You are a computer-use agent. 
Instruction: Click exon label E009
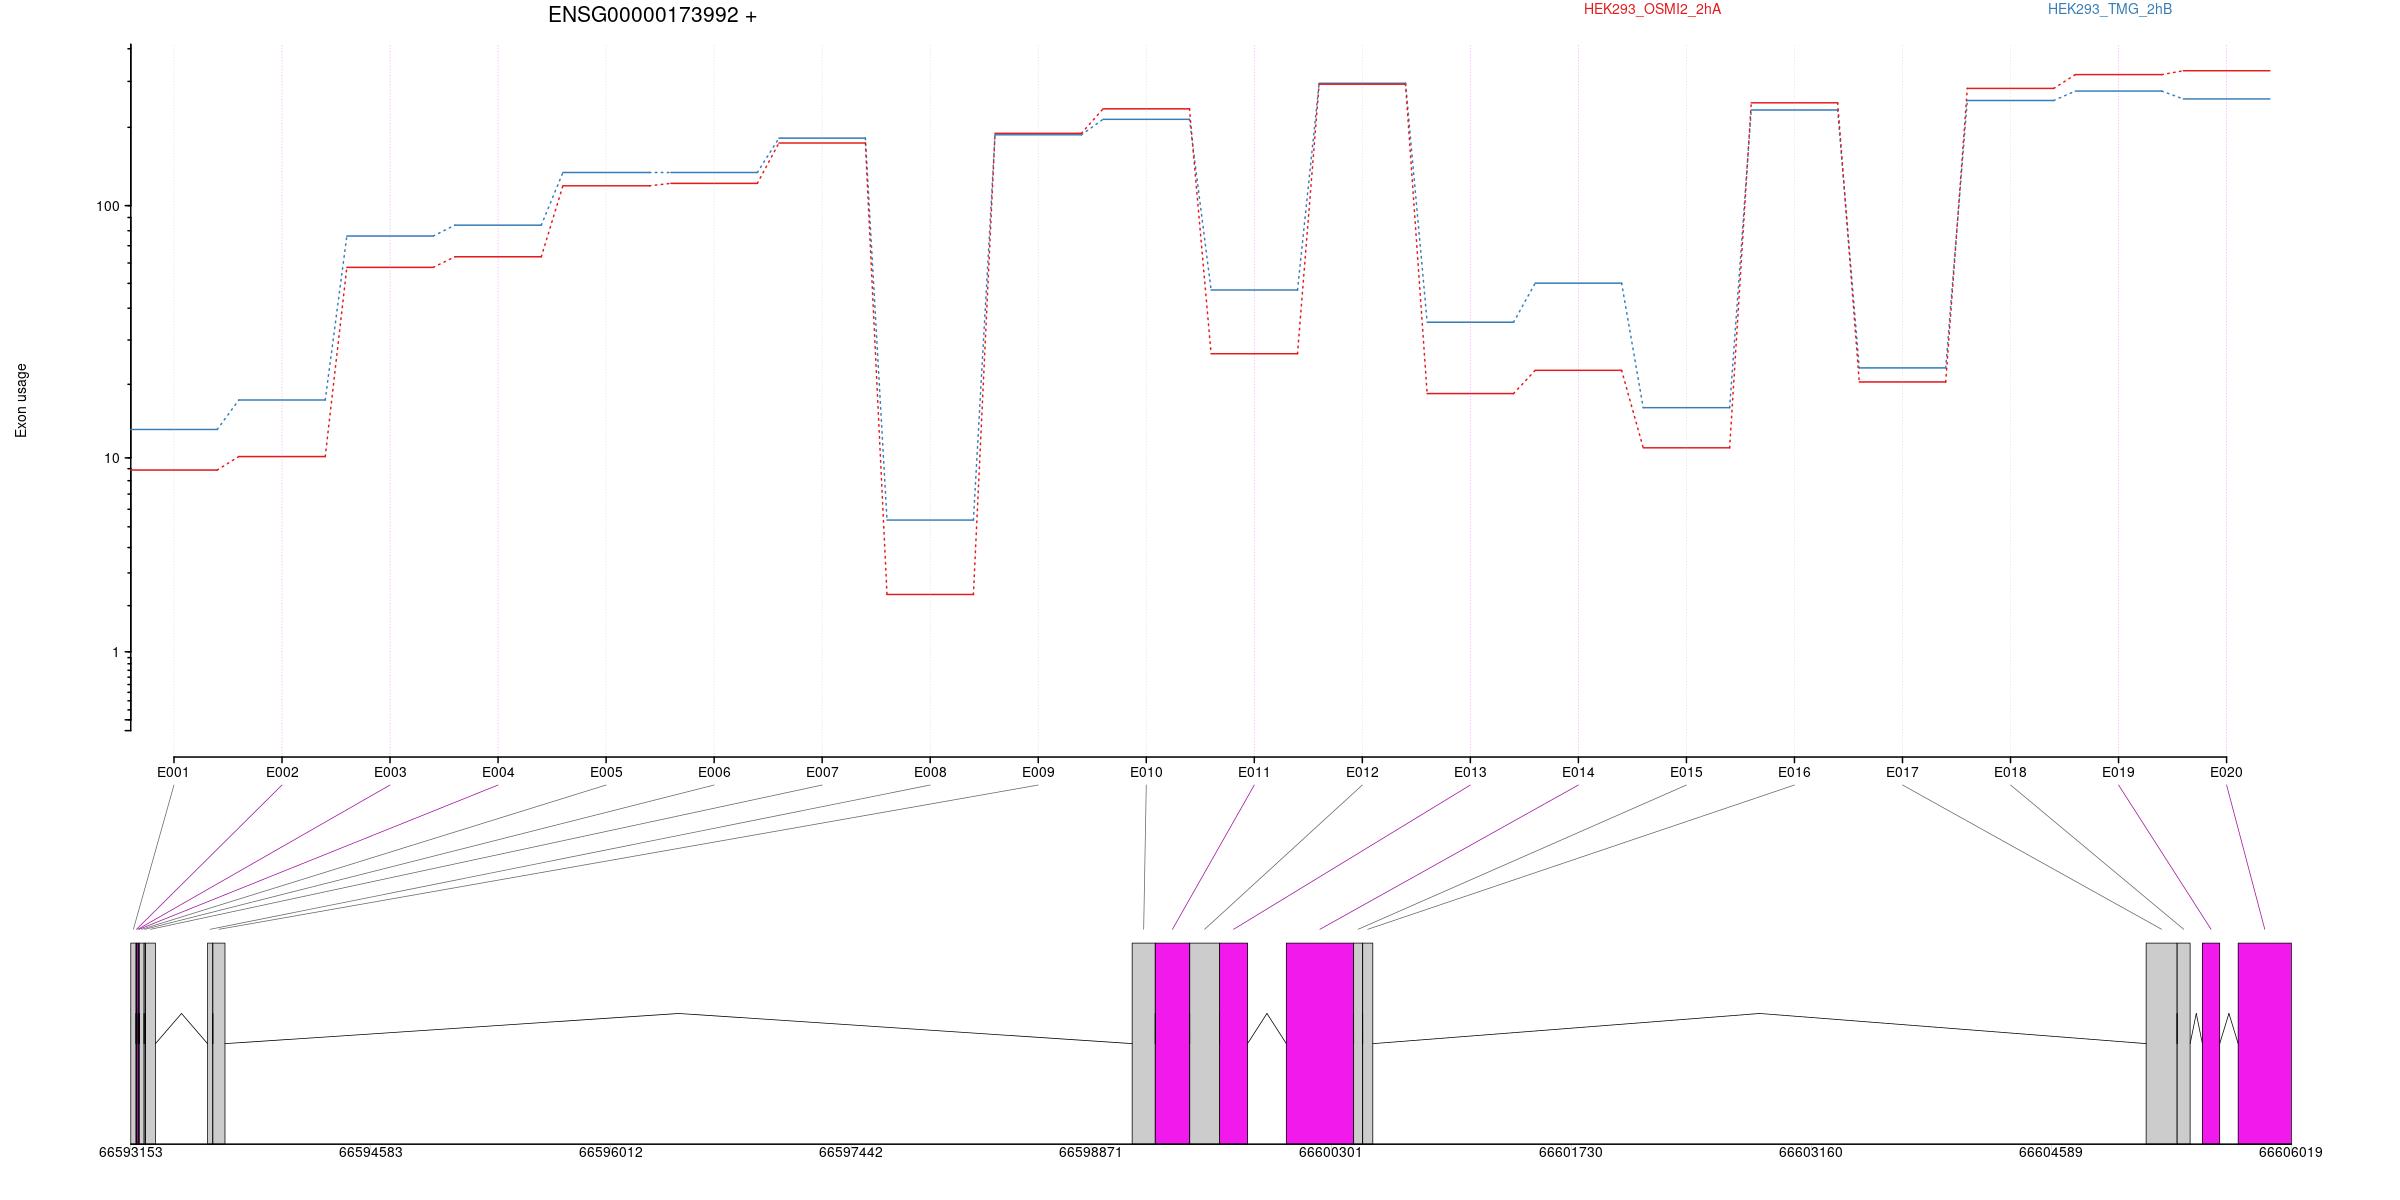point(1038,772)
